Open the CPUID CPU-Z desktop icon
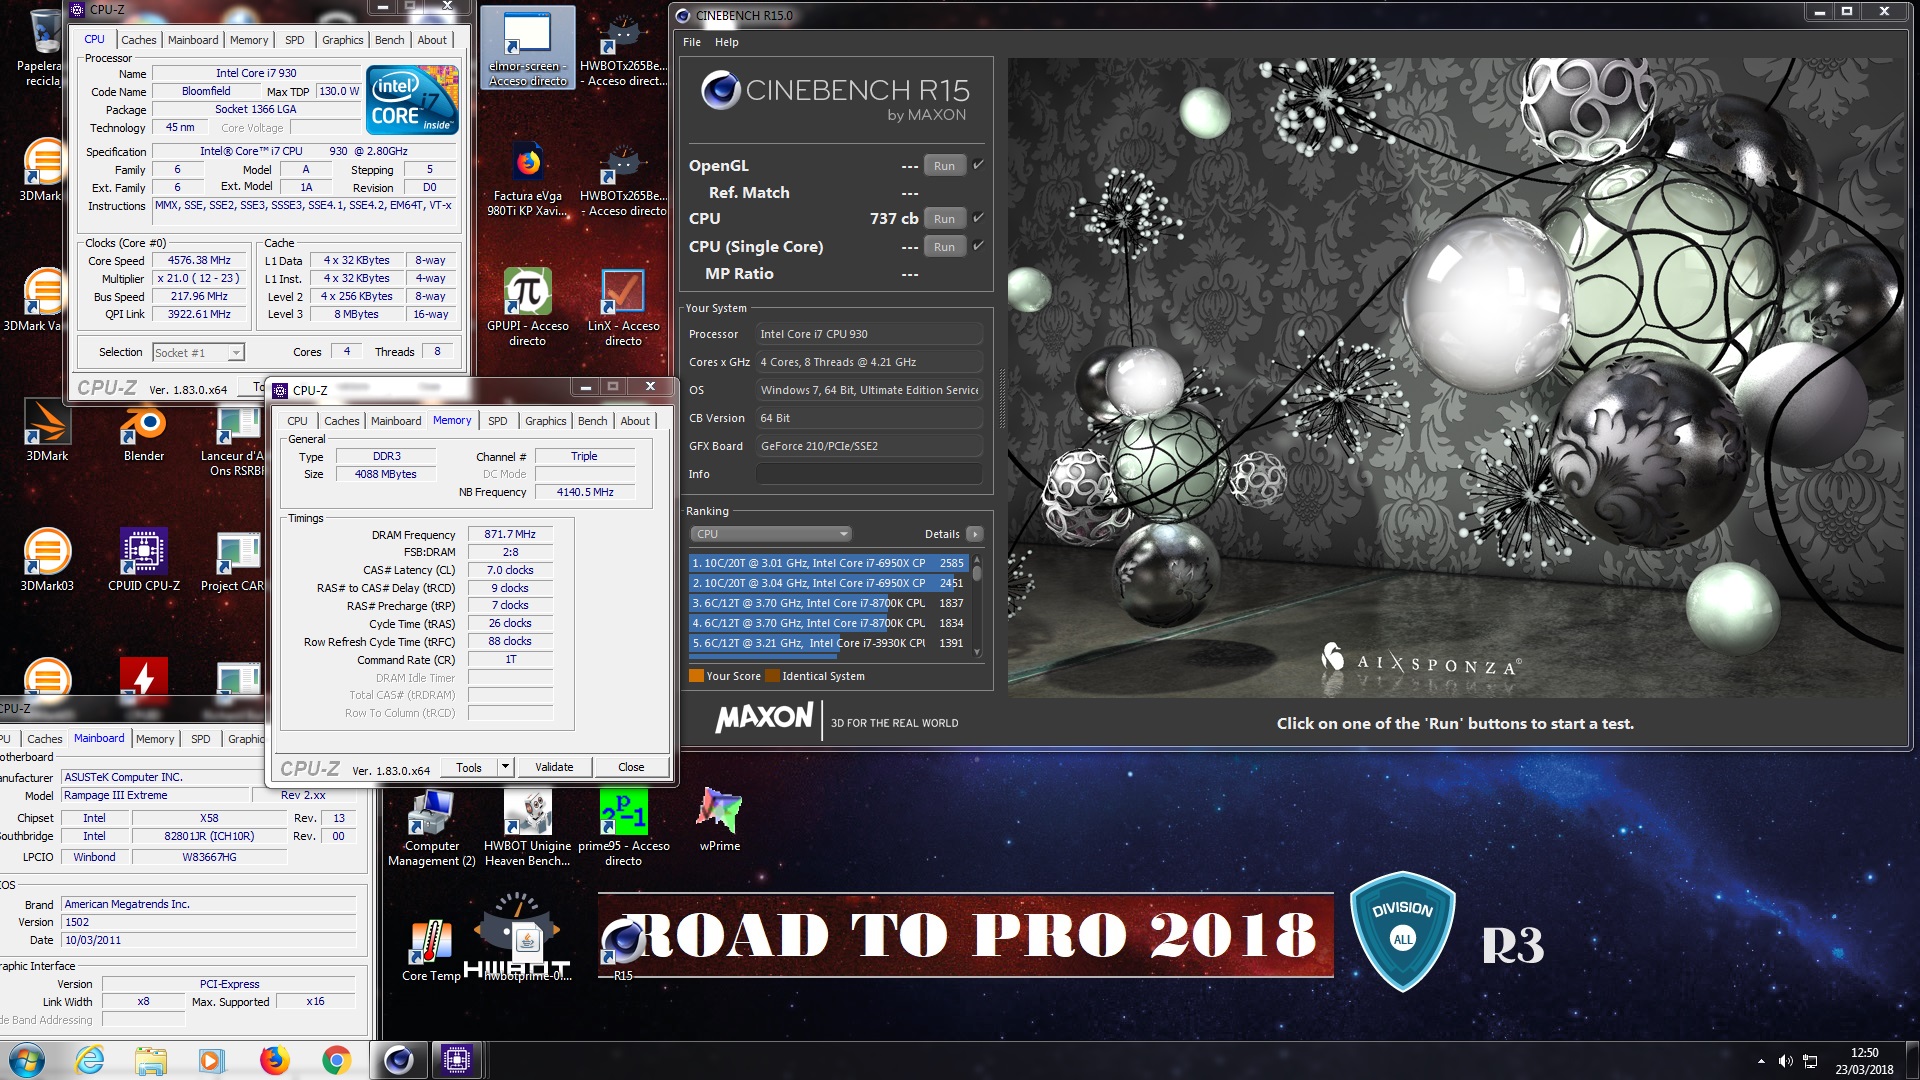1920x1080 pixels. pyautogui.click(x=144, y=560)
